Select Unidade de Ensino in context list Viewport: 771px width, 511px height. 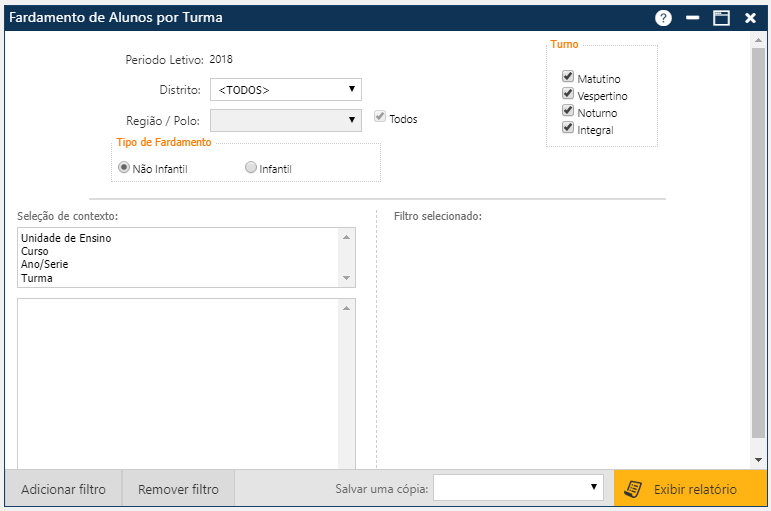point(66,238)
